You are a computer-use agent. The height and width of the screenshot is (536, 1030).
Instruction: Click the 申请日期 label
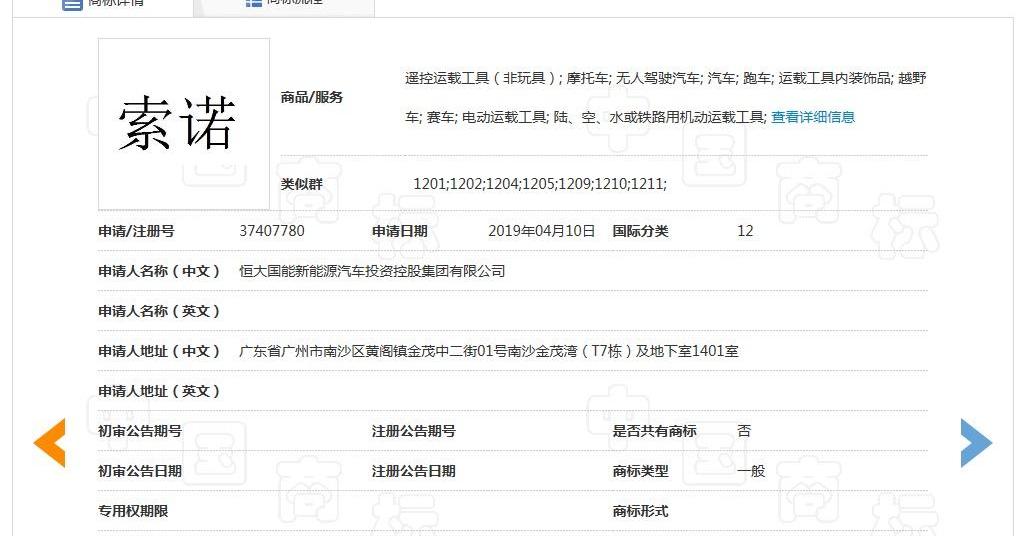(399, 231)
